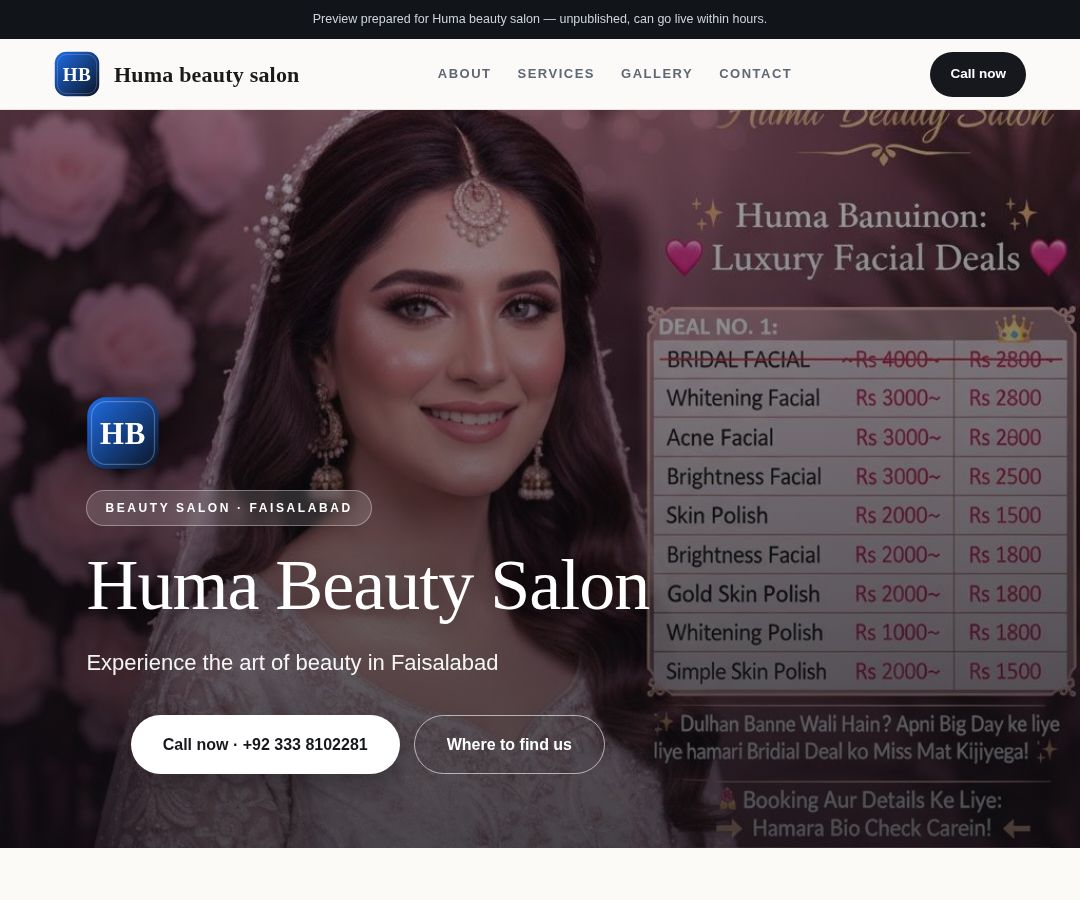Click Beauty Salon · Faisalabad pill
The image size is (1080, 900).
coord(229,507)
